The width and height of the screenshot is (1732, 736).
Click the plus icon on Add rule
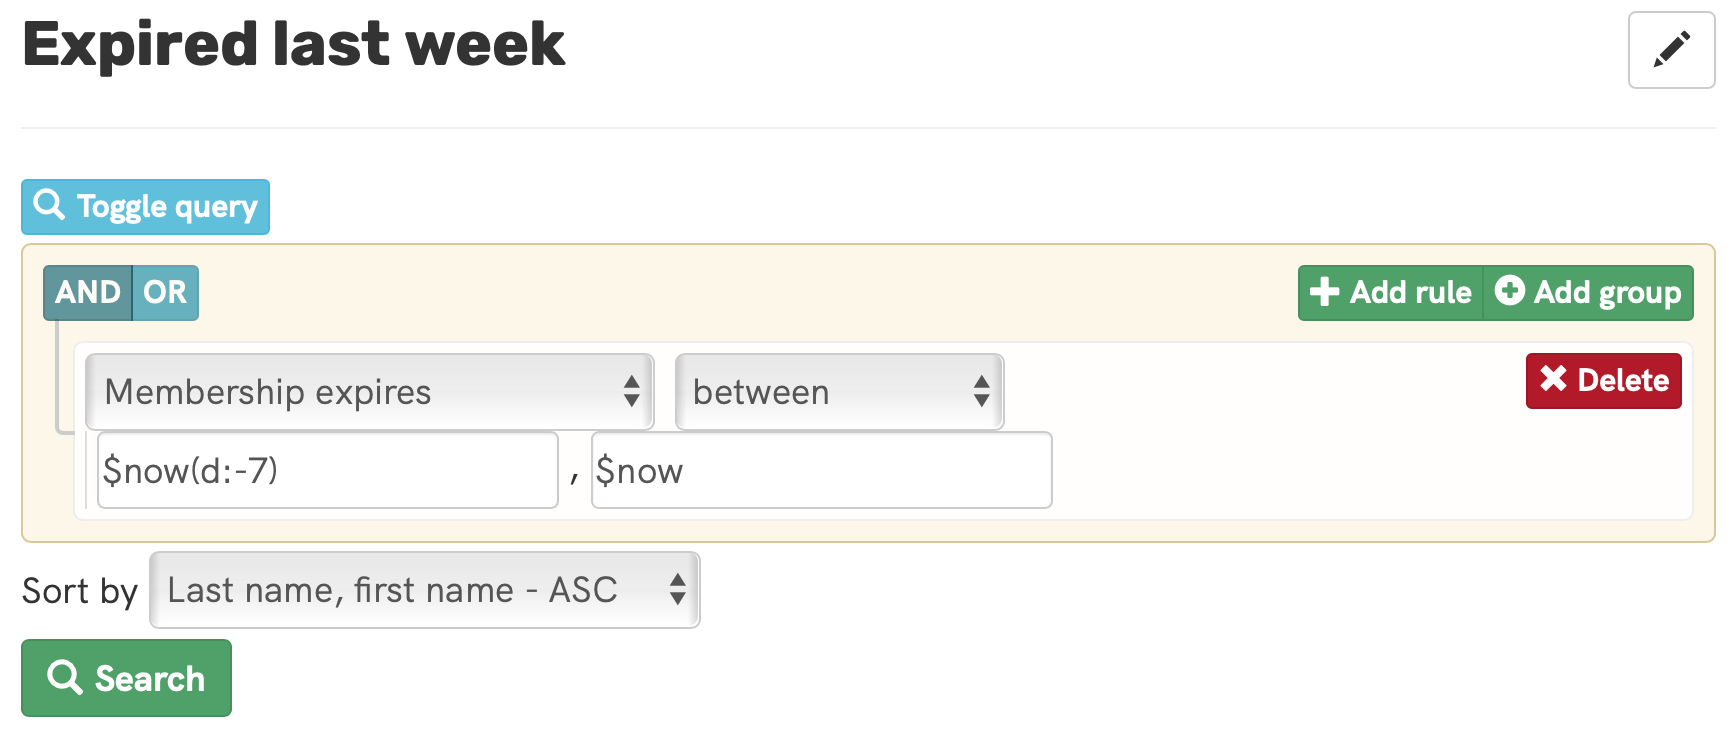pos(1324,292)
